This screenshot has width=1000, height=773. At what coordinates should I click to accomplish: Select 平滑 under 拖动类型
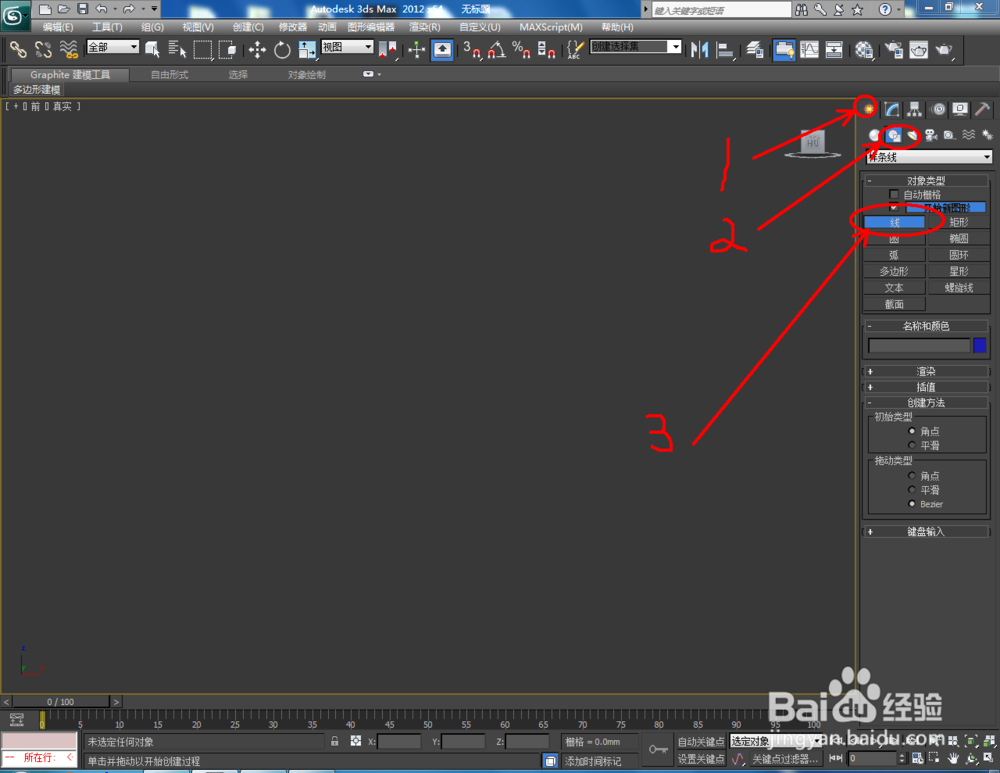point(911,490)
